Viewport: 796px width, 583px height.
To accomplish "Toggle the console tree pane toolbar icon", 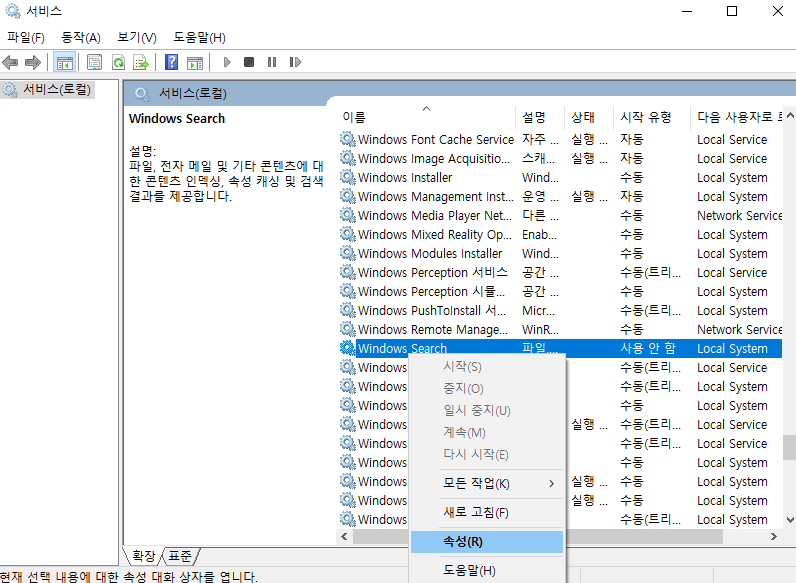I will 64,62.
